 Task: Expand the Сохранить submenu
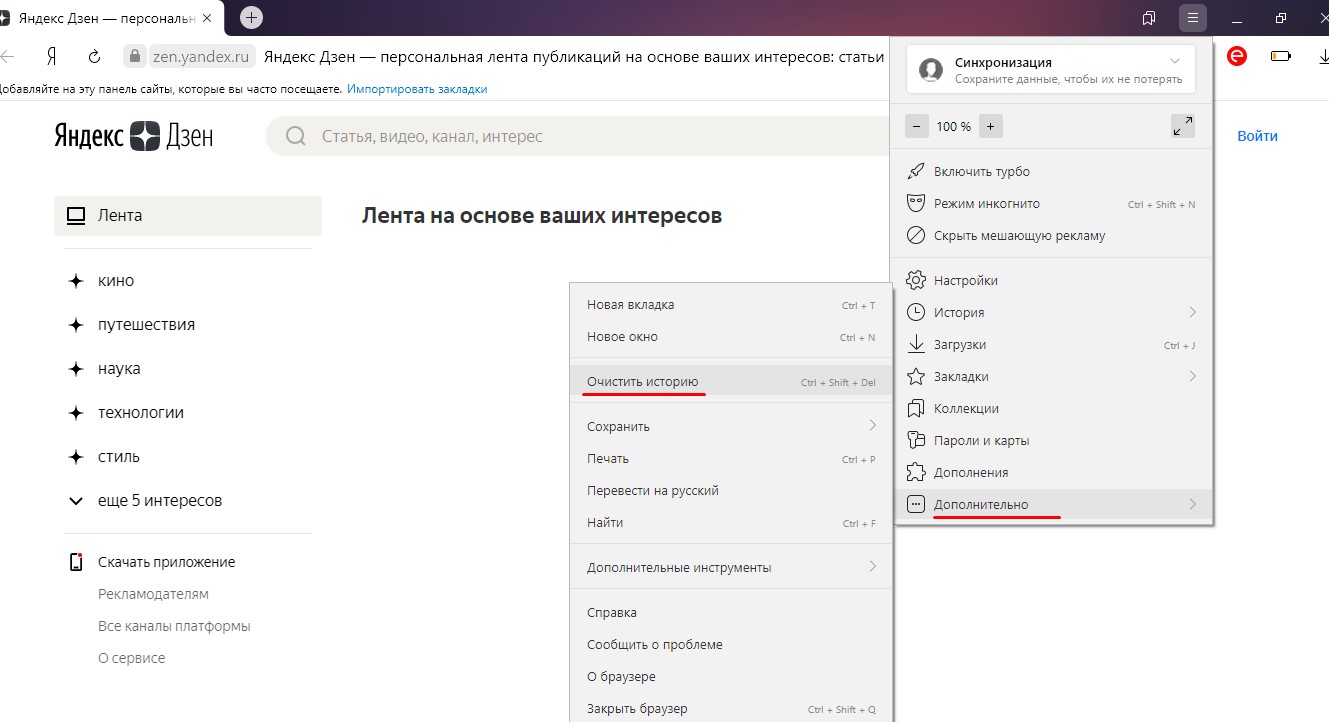(730, 426)
